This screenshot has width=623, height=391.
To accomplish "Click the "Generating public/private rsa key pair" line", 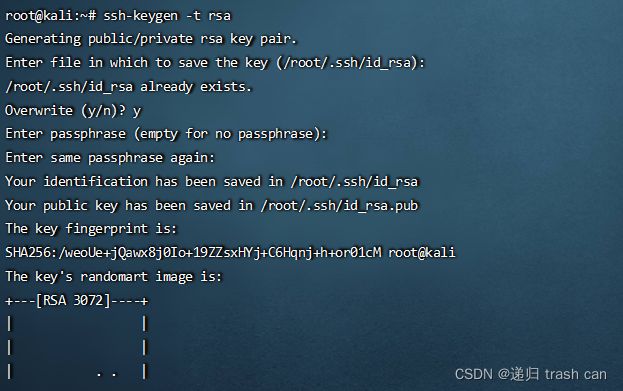I will click(151, 39).
